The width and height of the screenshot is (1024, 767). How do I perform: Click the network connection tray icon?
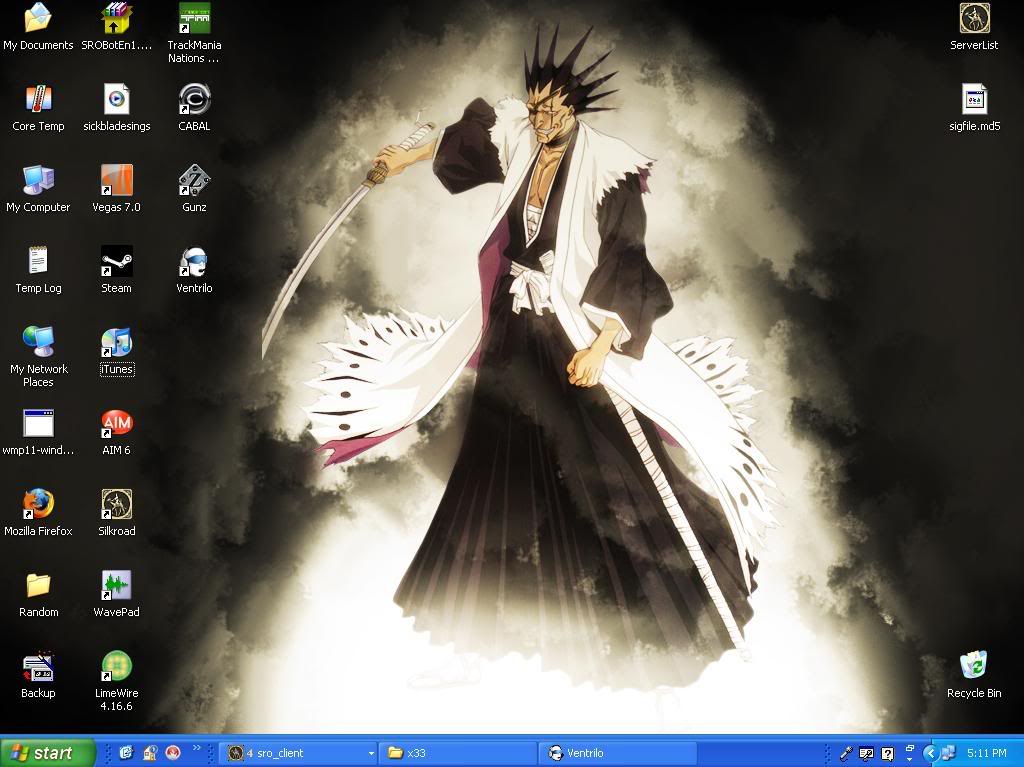tap(948, 753)
